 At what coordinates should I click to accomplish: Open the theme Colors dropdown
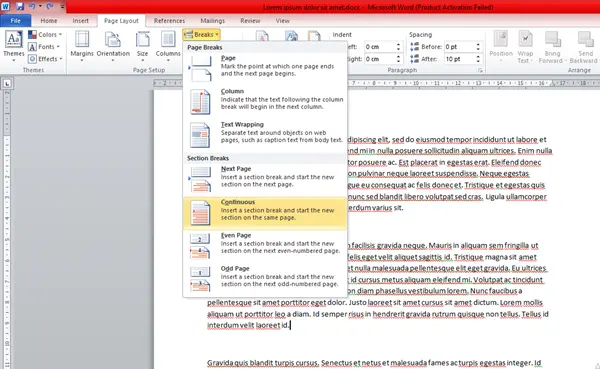pos(45,34)
